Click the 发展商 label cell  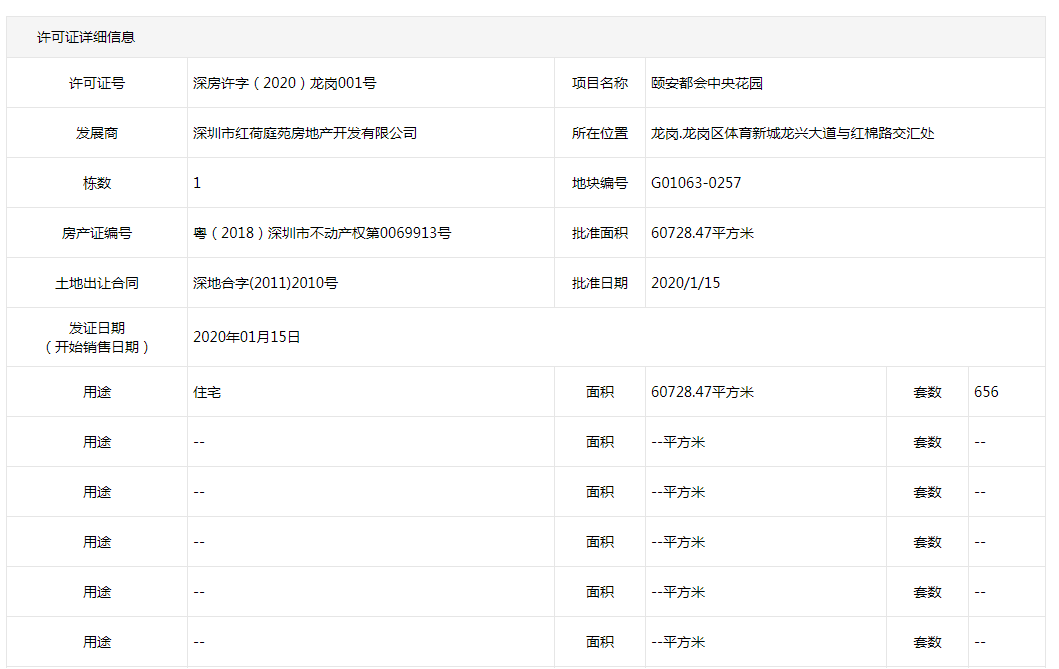click(x=97, y=133)
